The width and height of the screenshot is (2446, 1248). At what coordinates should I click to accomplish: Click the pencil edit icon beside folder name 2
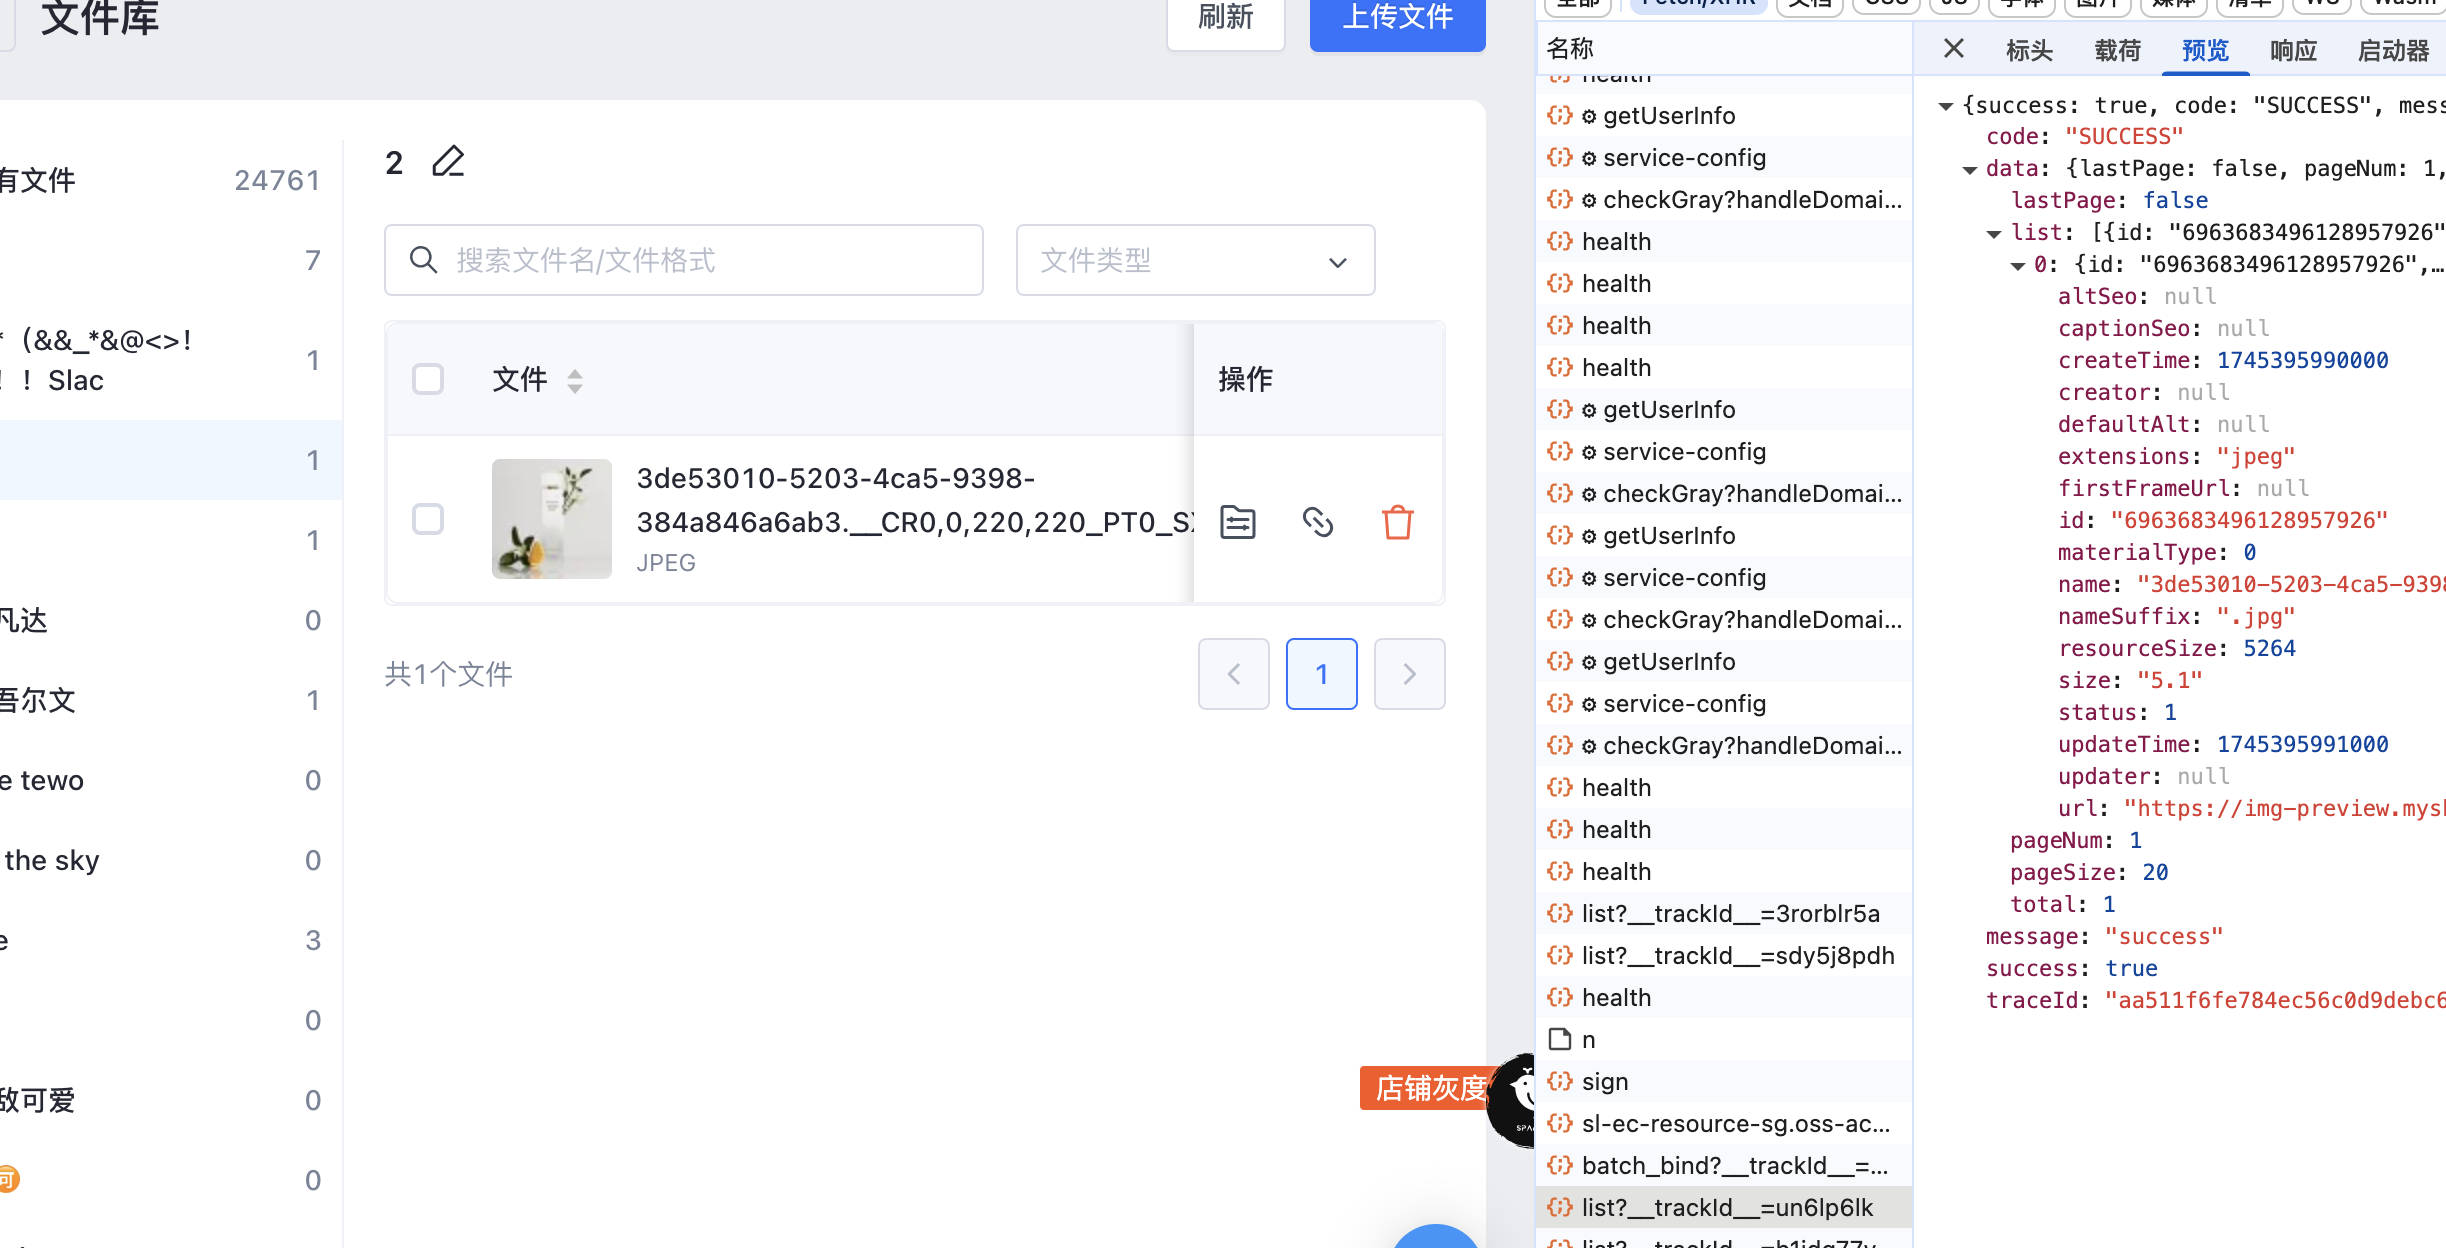(448, 162)
